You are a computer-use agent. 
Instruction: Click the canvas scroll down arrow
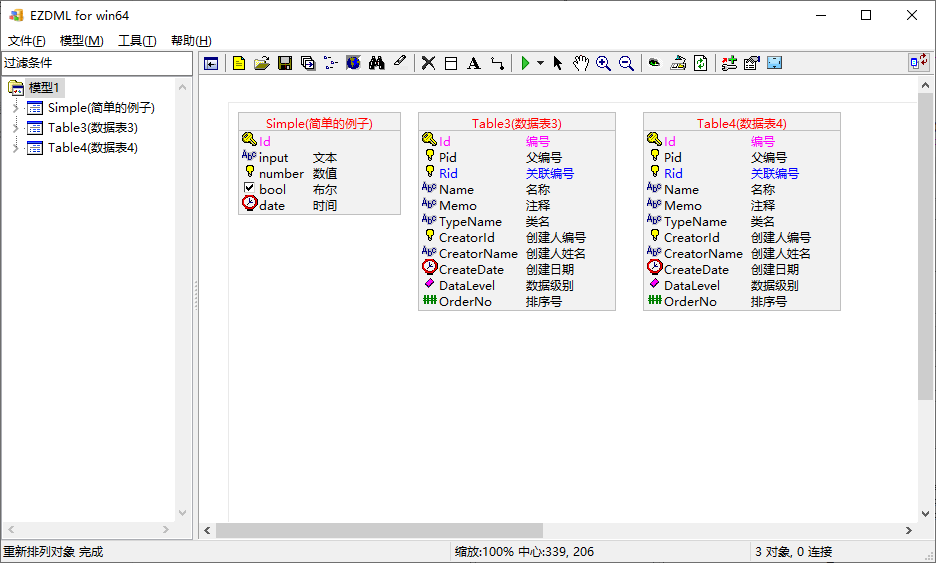coord(925,514)
